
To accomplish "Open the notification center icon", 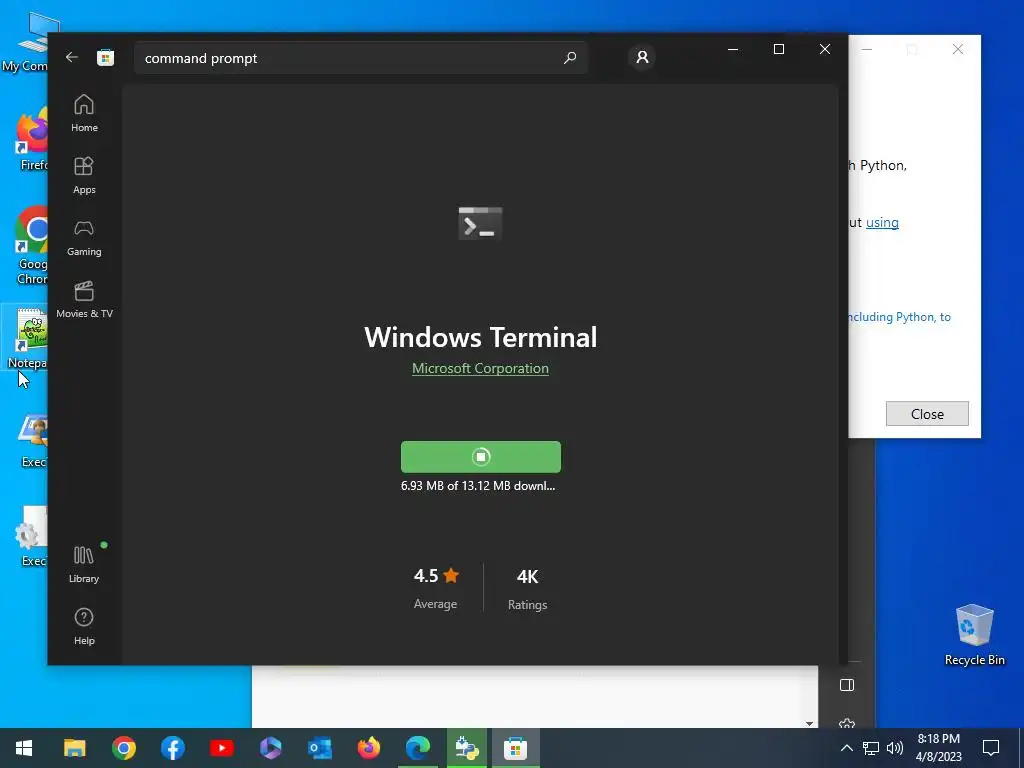I will (991, 748).
